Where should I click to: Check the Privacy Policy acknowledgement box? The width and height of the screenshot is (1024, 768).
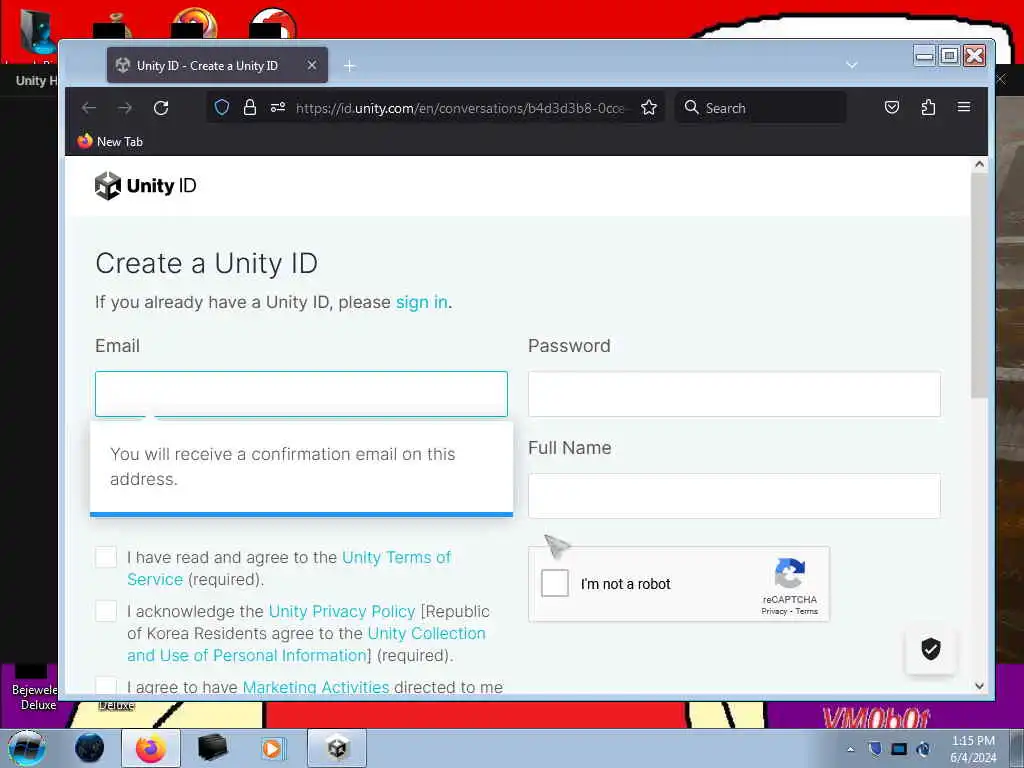(106, 612)
